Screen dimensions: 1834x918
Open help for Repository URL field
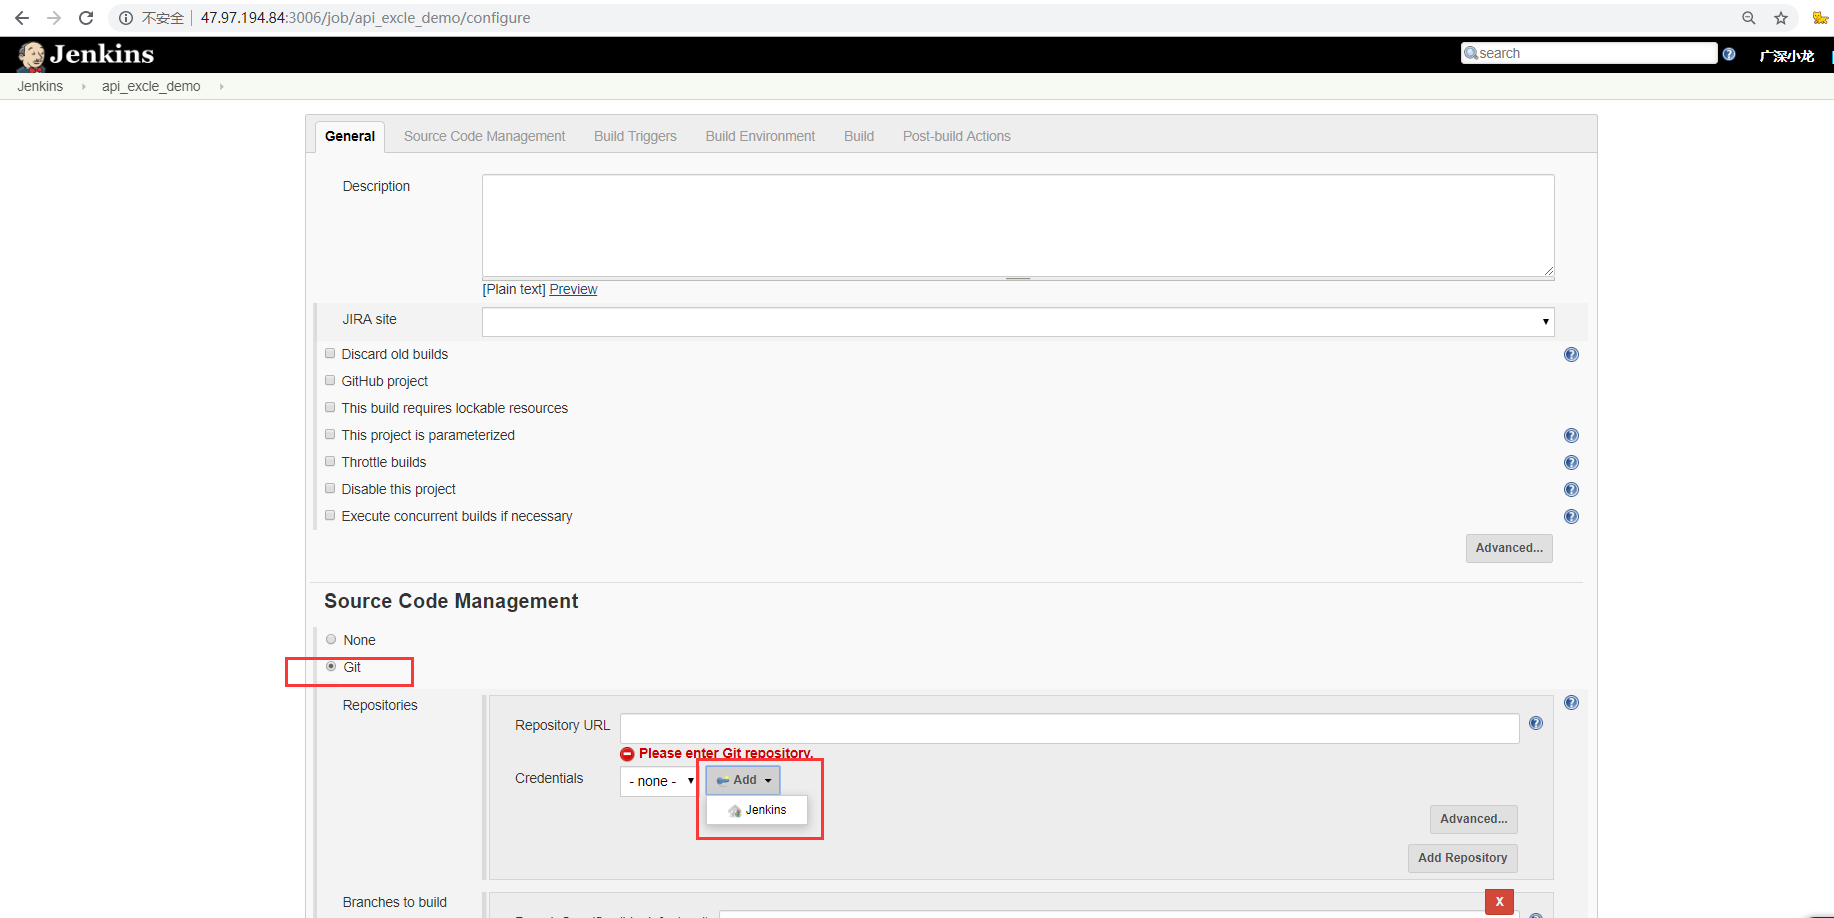pyautogui.click(x=1536, y=723)
